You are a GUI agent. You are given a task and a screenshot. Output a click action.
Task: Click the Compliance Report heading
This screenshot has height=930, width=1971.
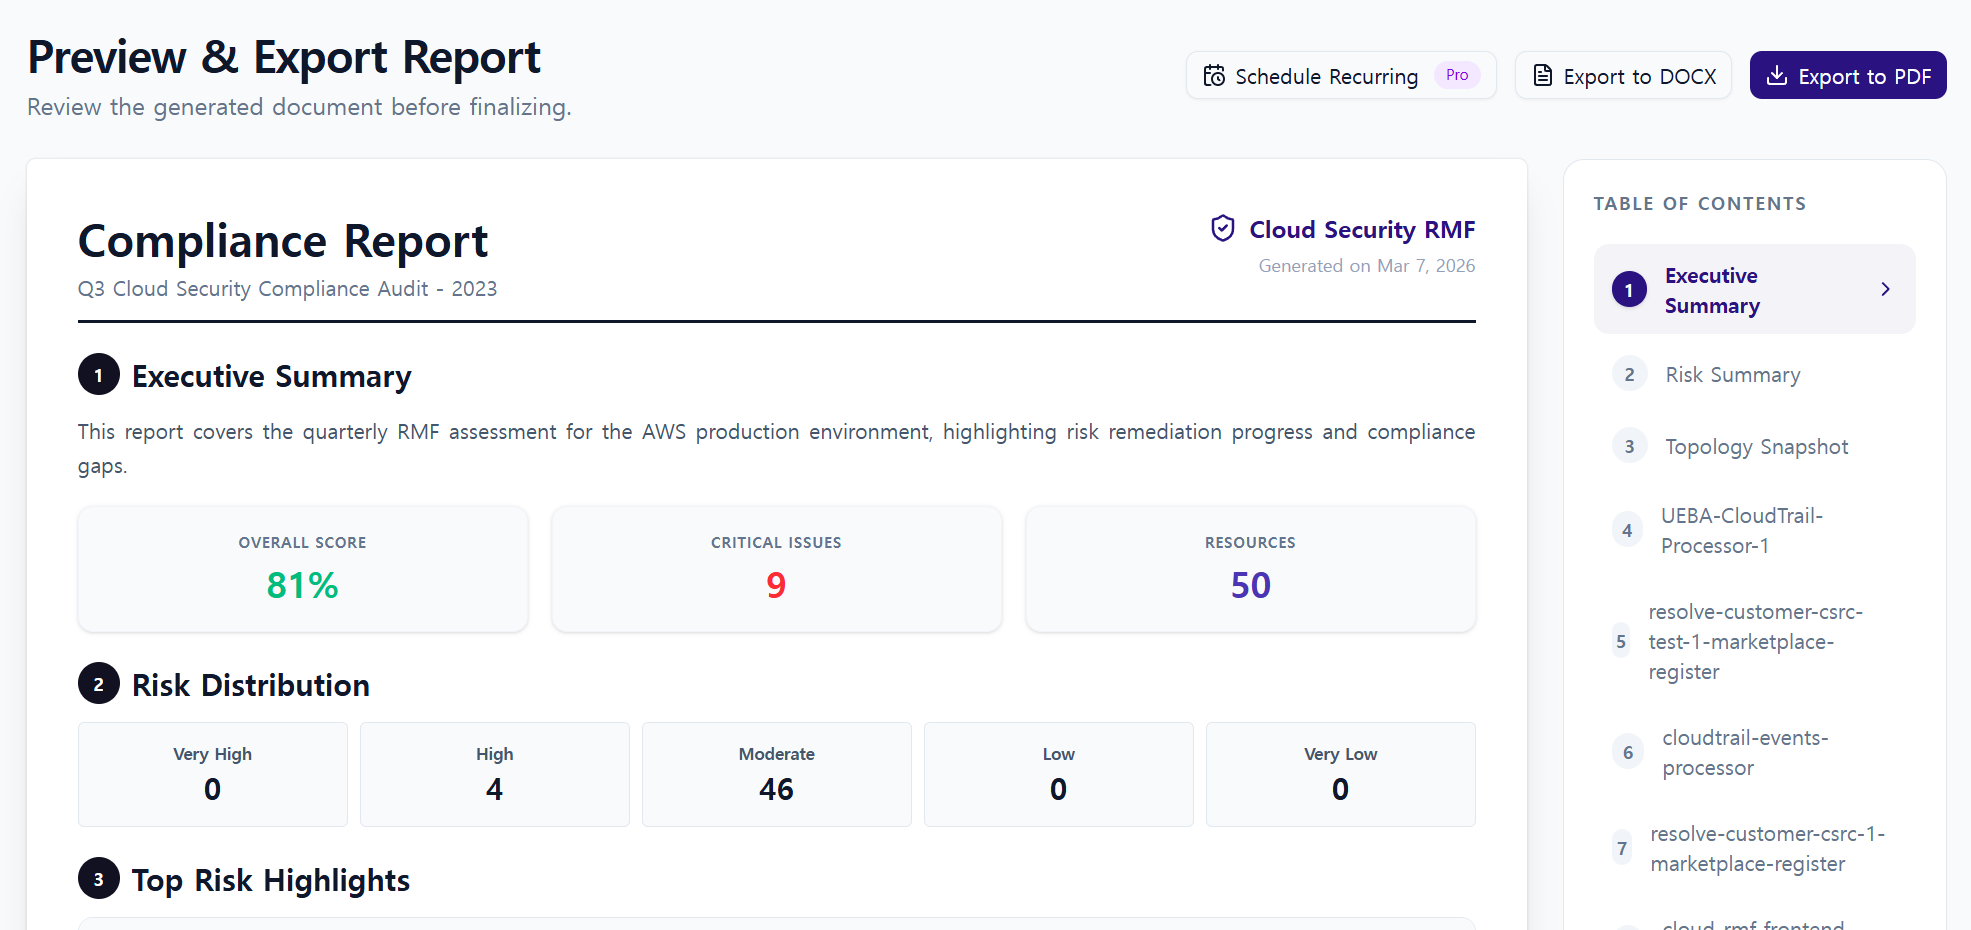click(283, 241)
